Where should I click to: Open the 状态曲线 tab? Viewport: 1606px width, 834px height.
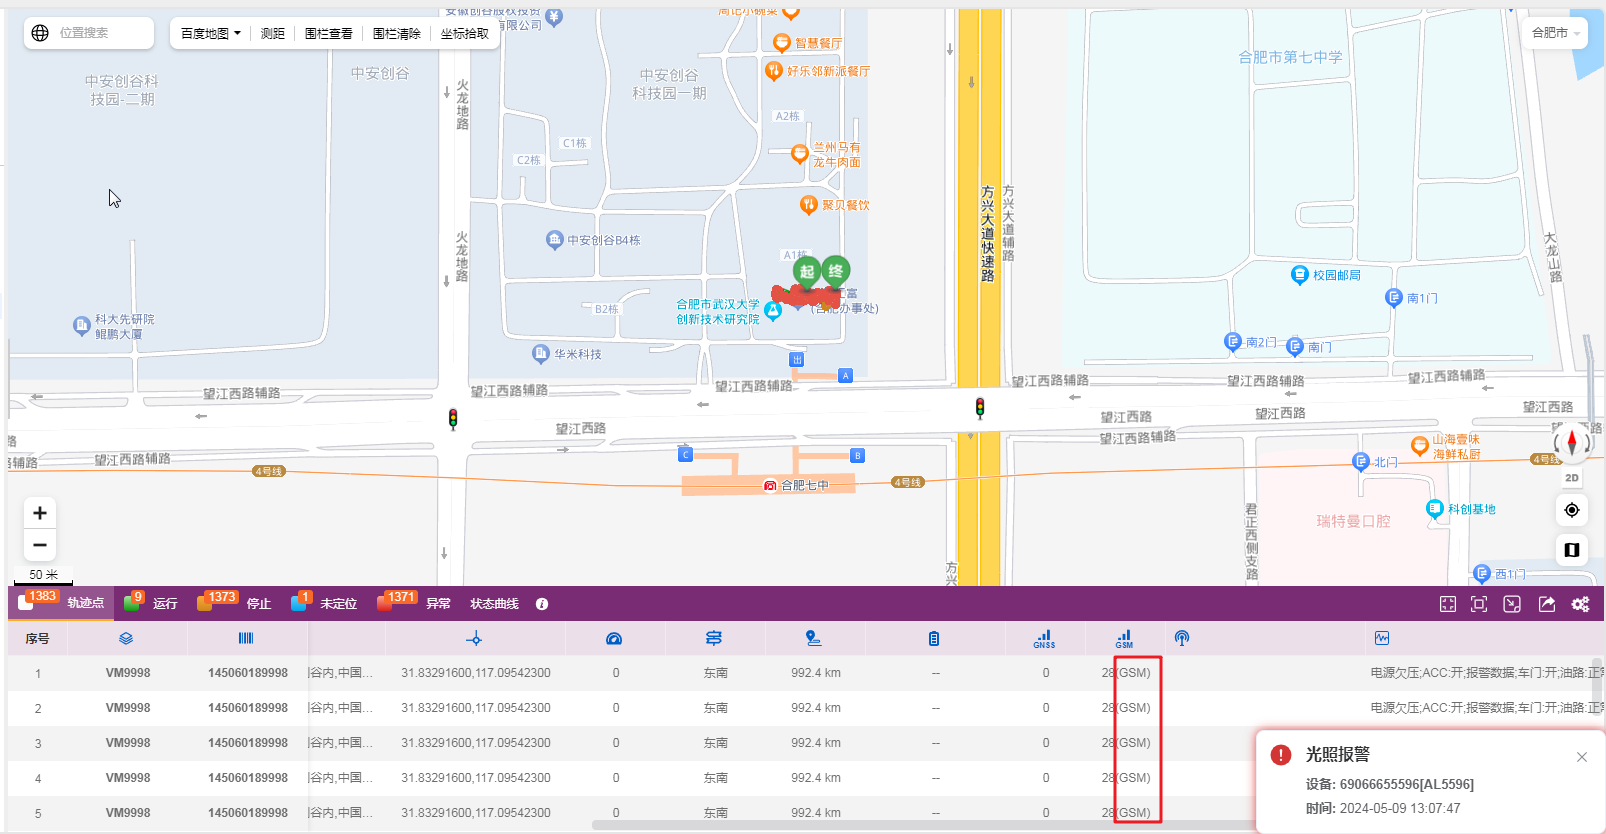point(494,604)
